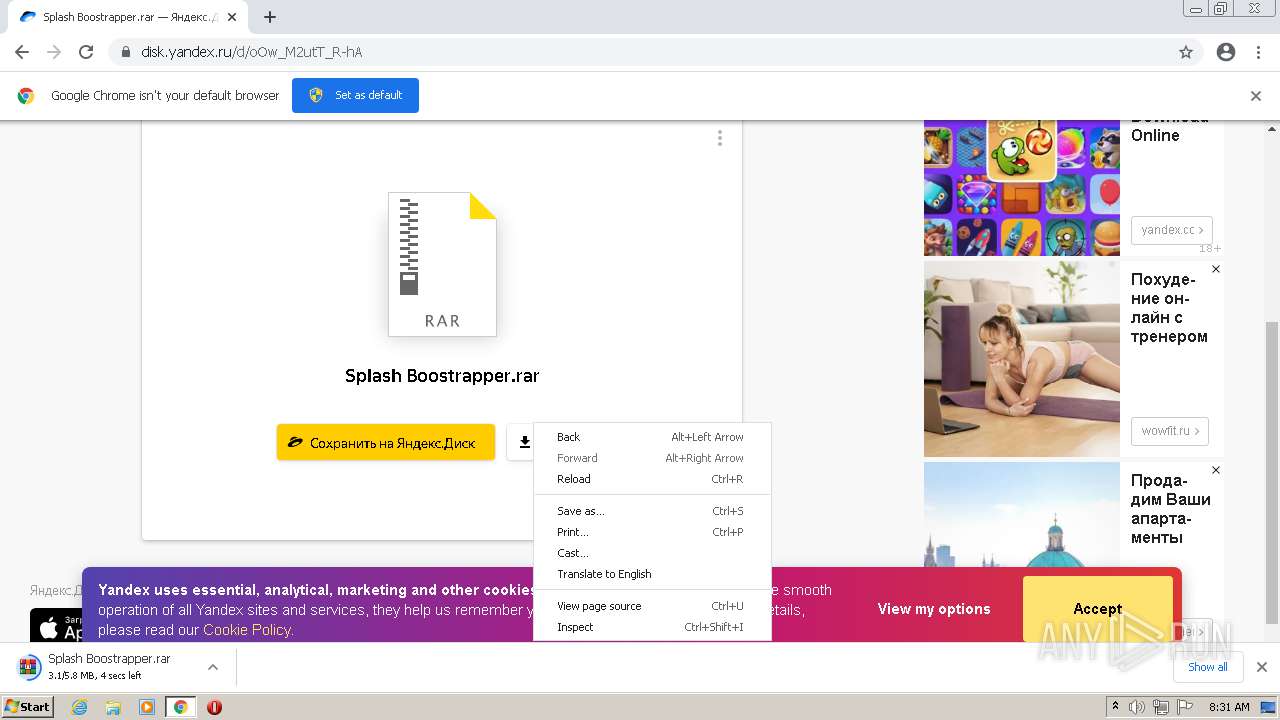Open a new tab with plus icon
1280x720 pixels.
[270, 17]
